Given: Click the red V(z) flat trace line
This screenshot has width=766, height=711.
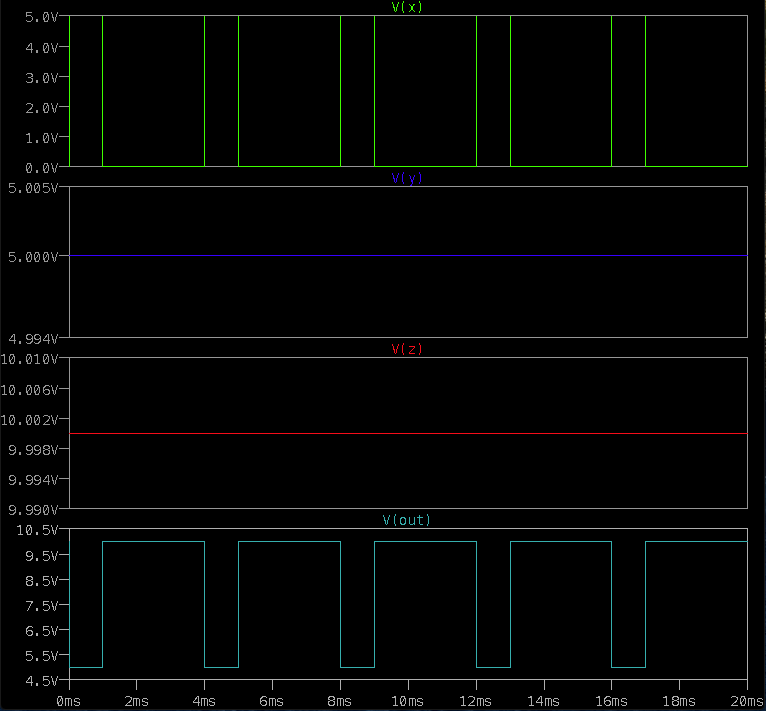Looking at the screenshot, I should [408, 433].
